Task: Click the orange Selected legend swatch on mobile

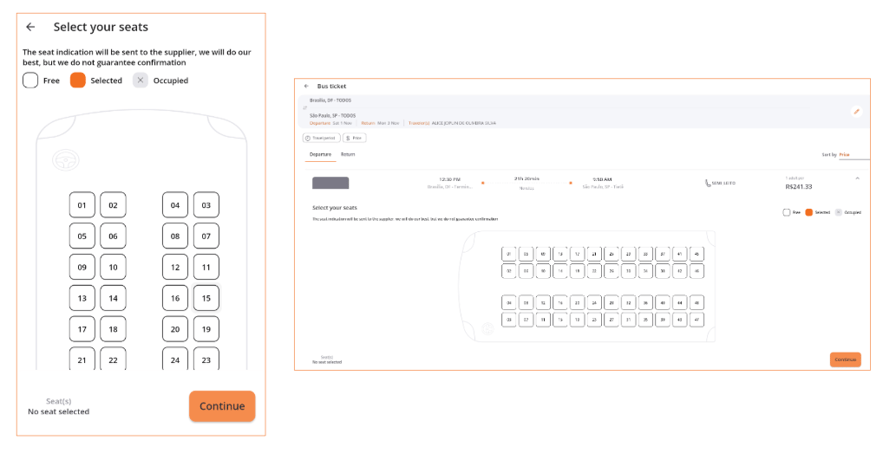Action: click(78, 80)
